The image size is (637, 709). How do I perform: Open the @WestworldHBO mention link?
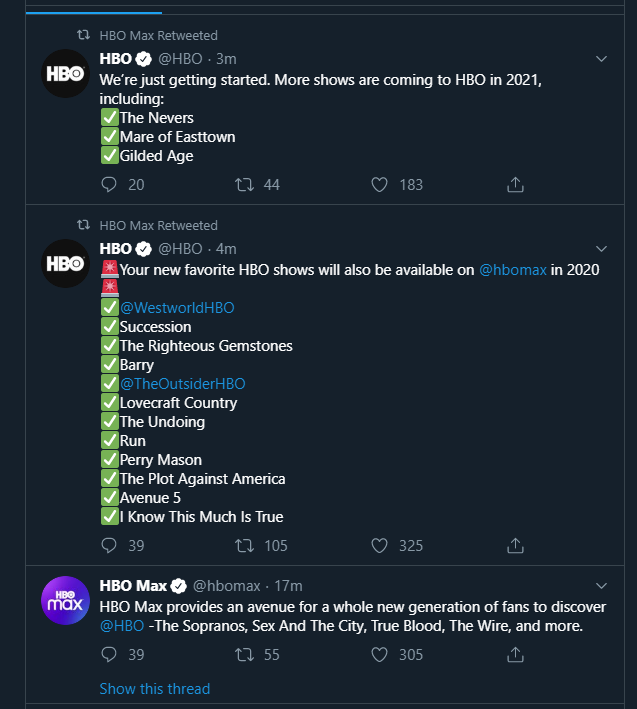coord(177,308)
